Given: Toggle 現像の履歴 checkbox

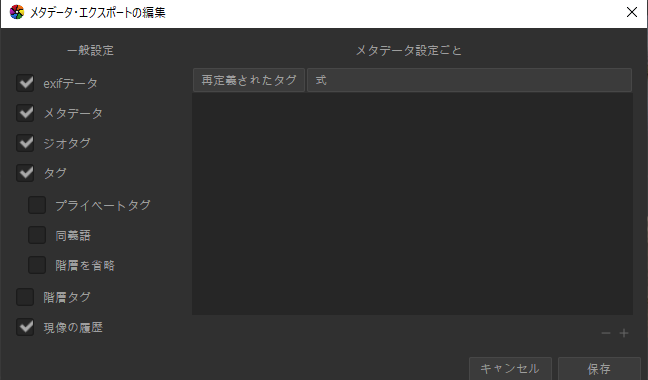Looking at the screenshot, I should 25,327.
